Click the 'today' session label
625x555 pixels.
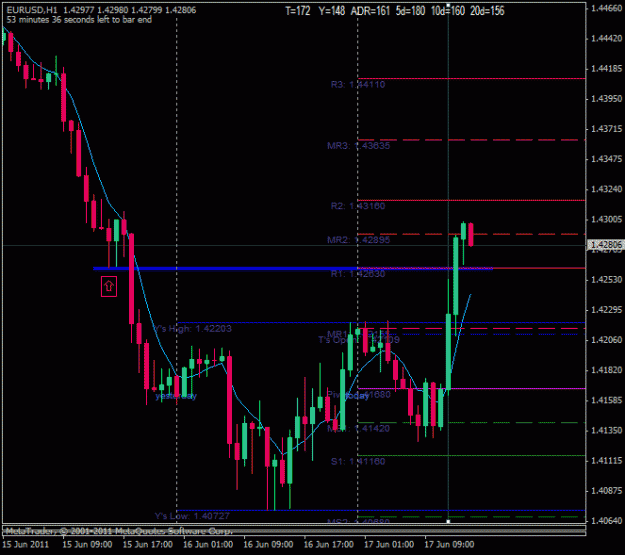coord(357,396)
